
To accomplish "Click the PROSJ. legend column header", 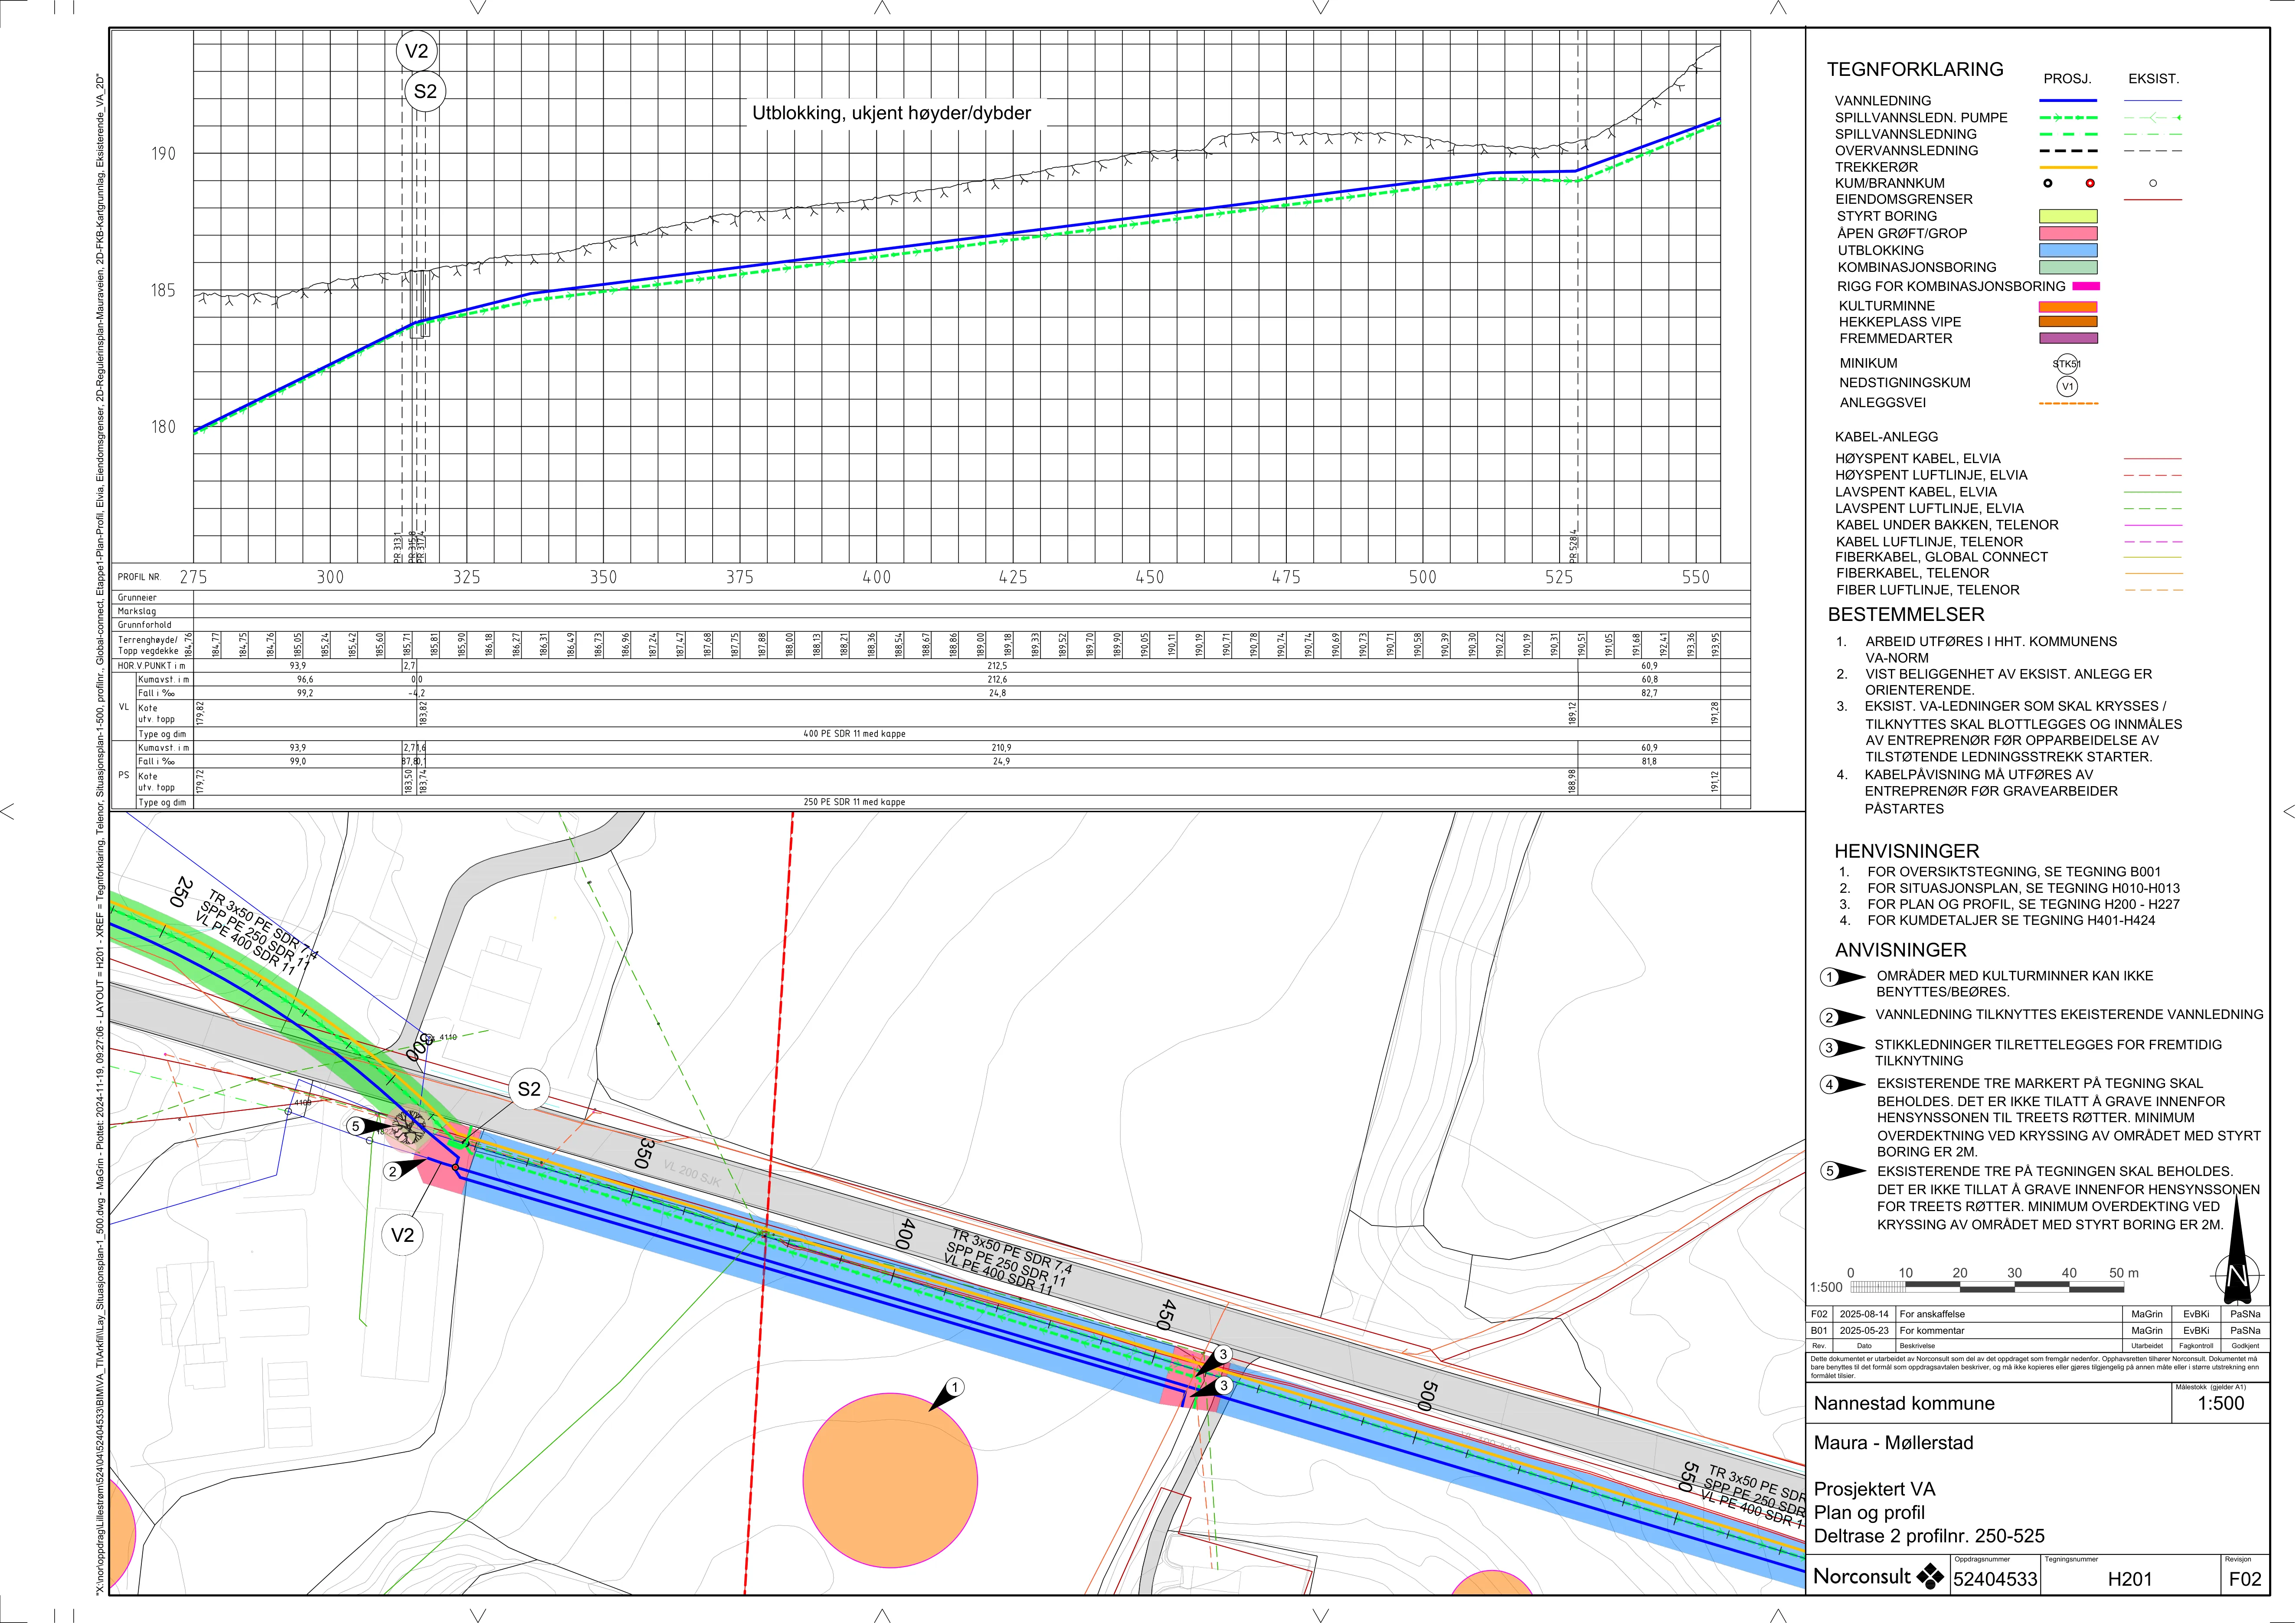I will [2068, 78].
